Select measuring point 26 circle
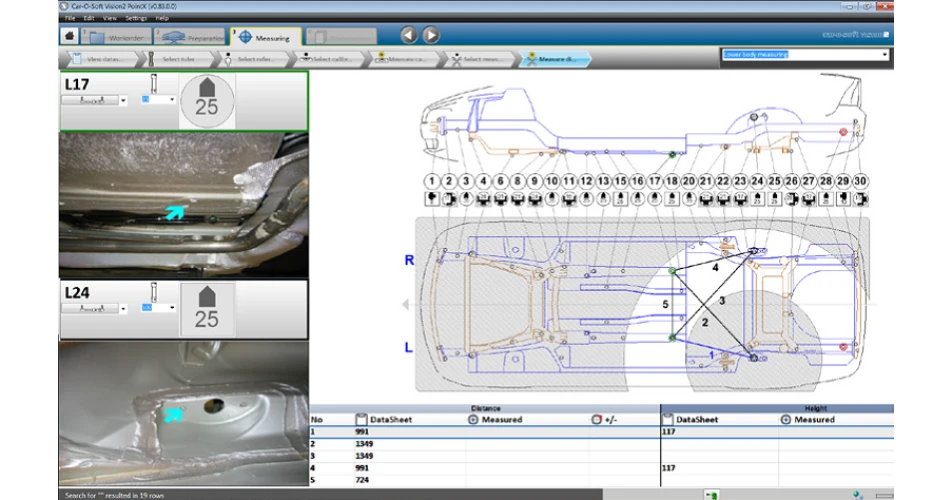The height and width of the screenshot is (500, 952). (x=791, y=181)
